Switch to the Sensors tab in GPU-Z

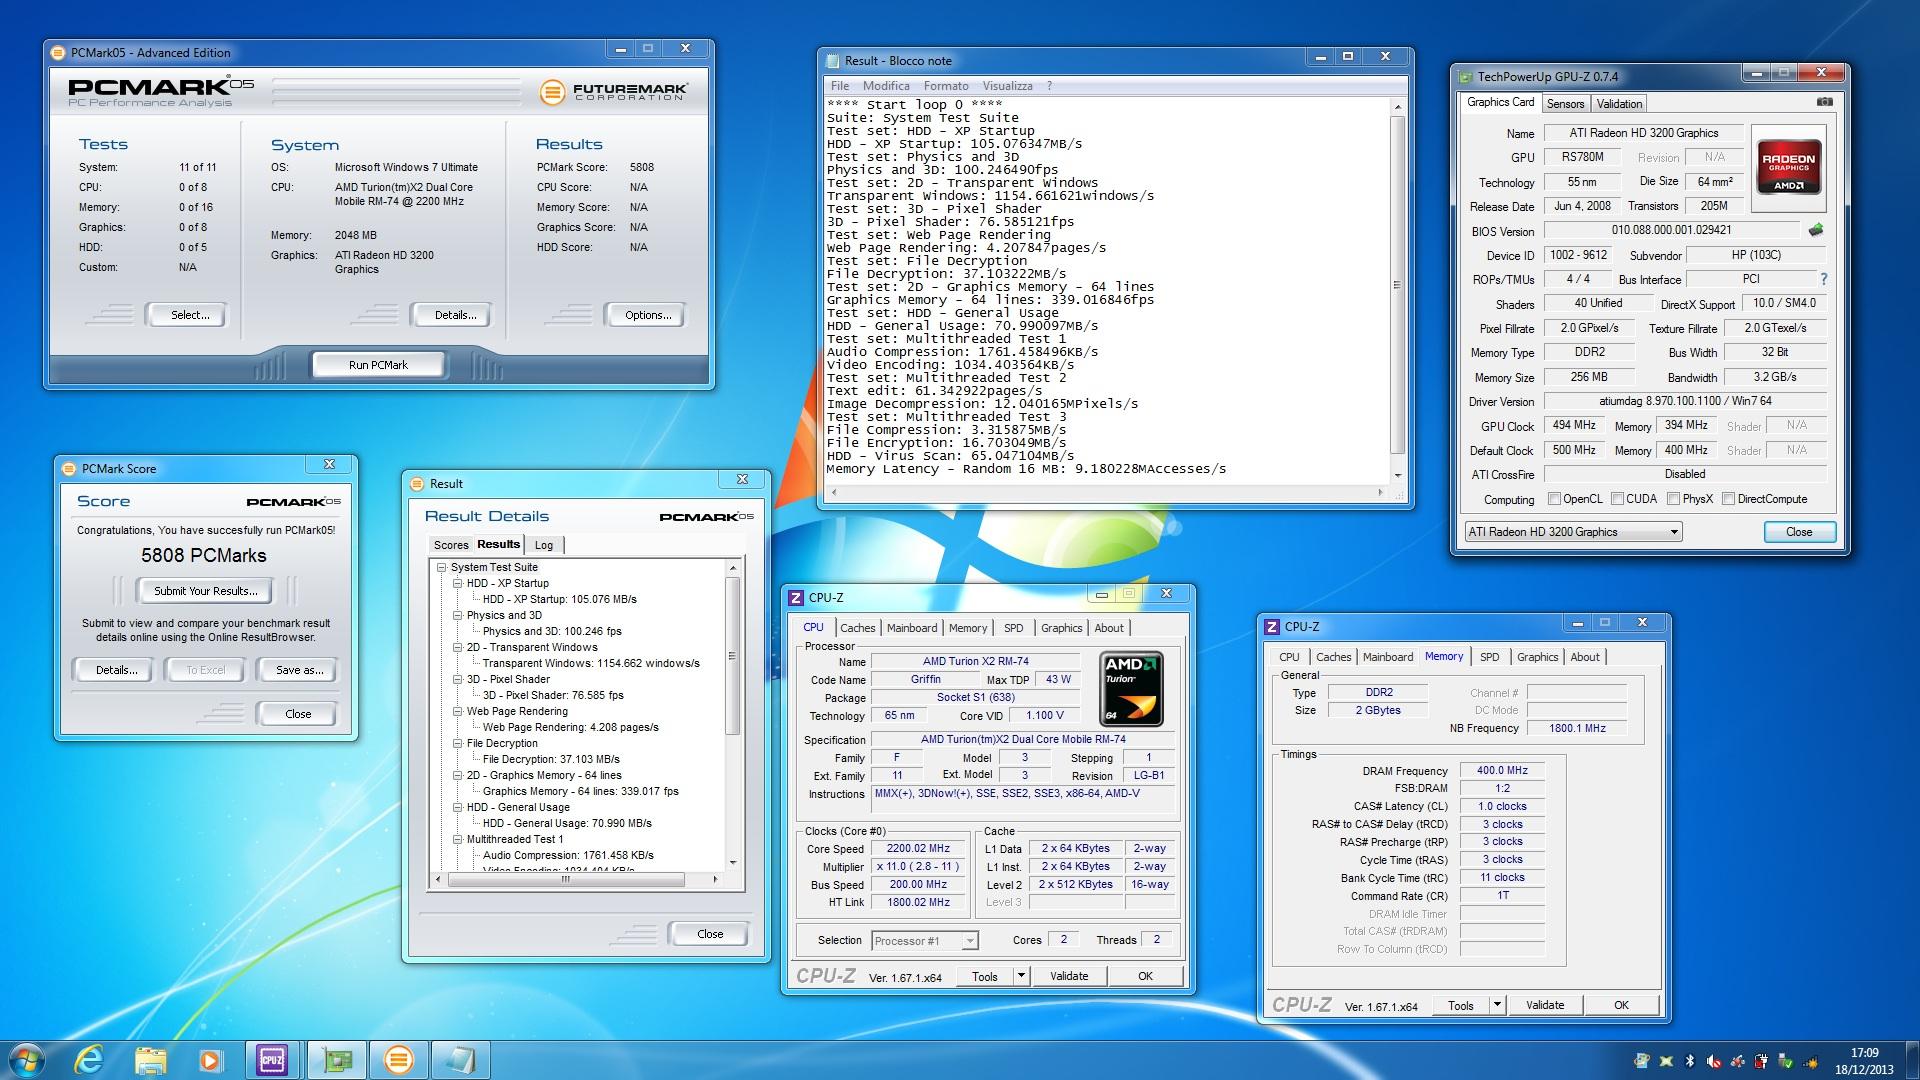pos(1565,104)
